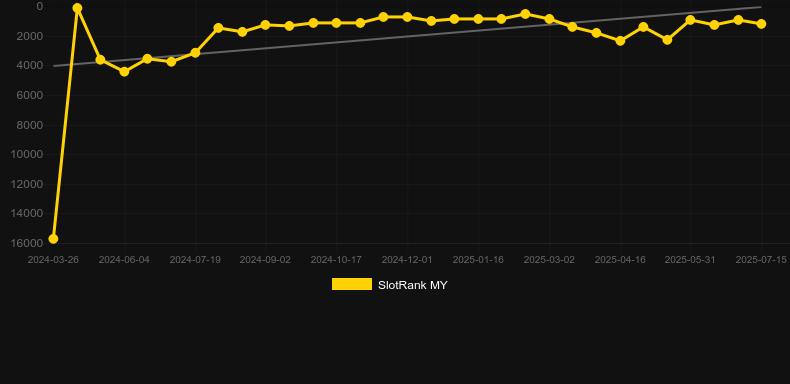Click the yellow SlotRank MY legend swatch
The width and height of the screenshot is (790, 384).
point(352,284)
